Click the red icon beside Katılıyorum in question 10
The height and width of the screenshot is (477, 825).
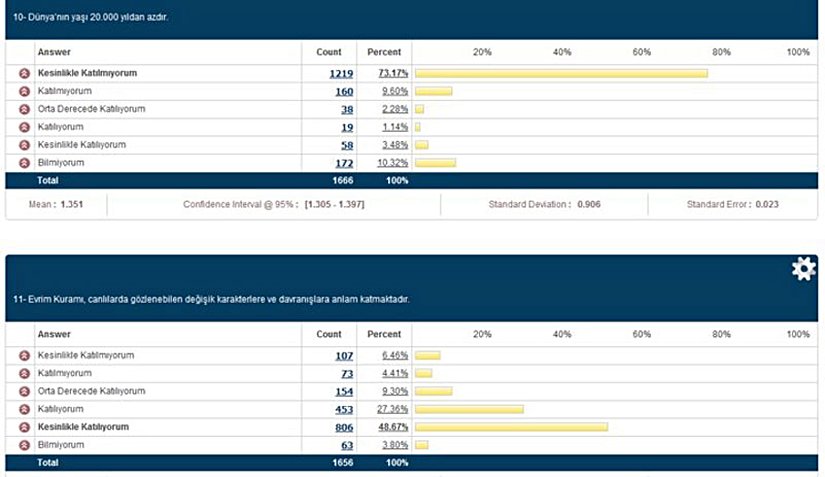coord(23,127)
